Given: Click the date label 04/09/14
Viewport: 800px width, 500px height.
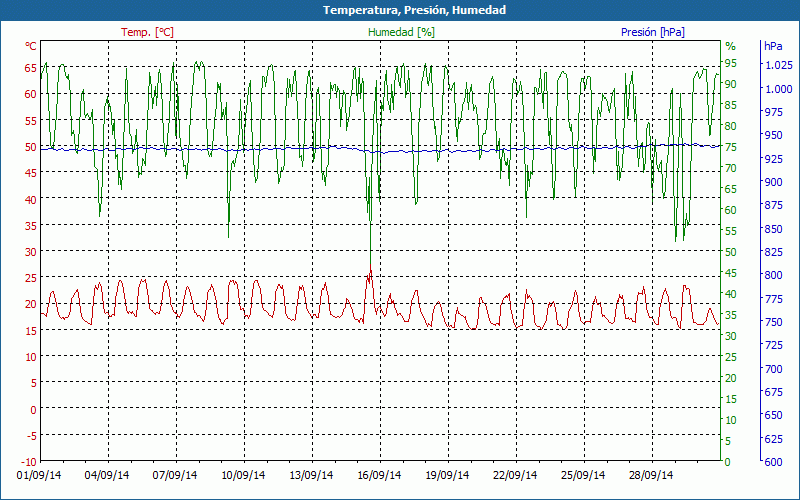Looking at the screenshot, I should (107, 475).
